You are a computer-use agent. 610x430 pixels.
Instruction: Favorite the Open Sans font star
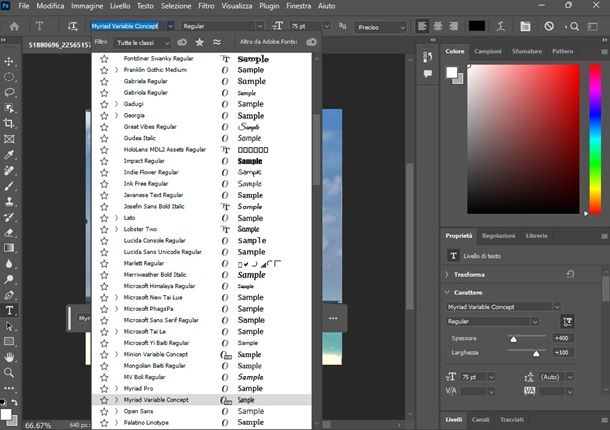tap(104, 411)
